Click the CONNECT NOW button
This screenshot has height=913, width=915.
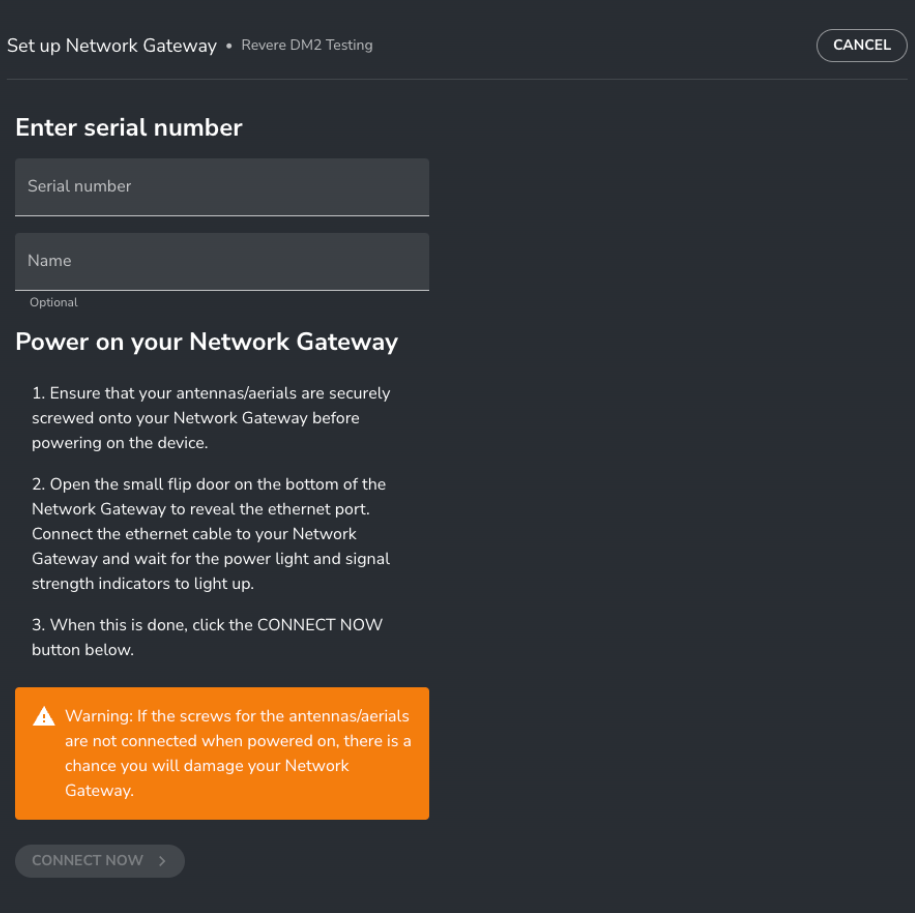click(x=100, y=860)
